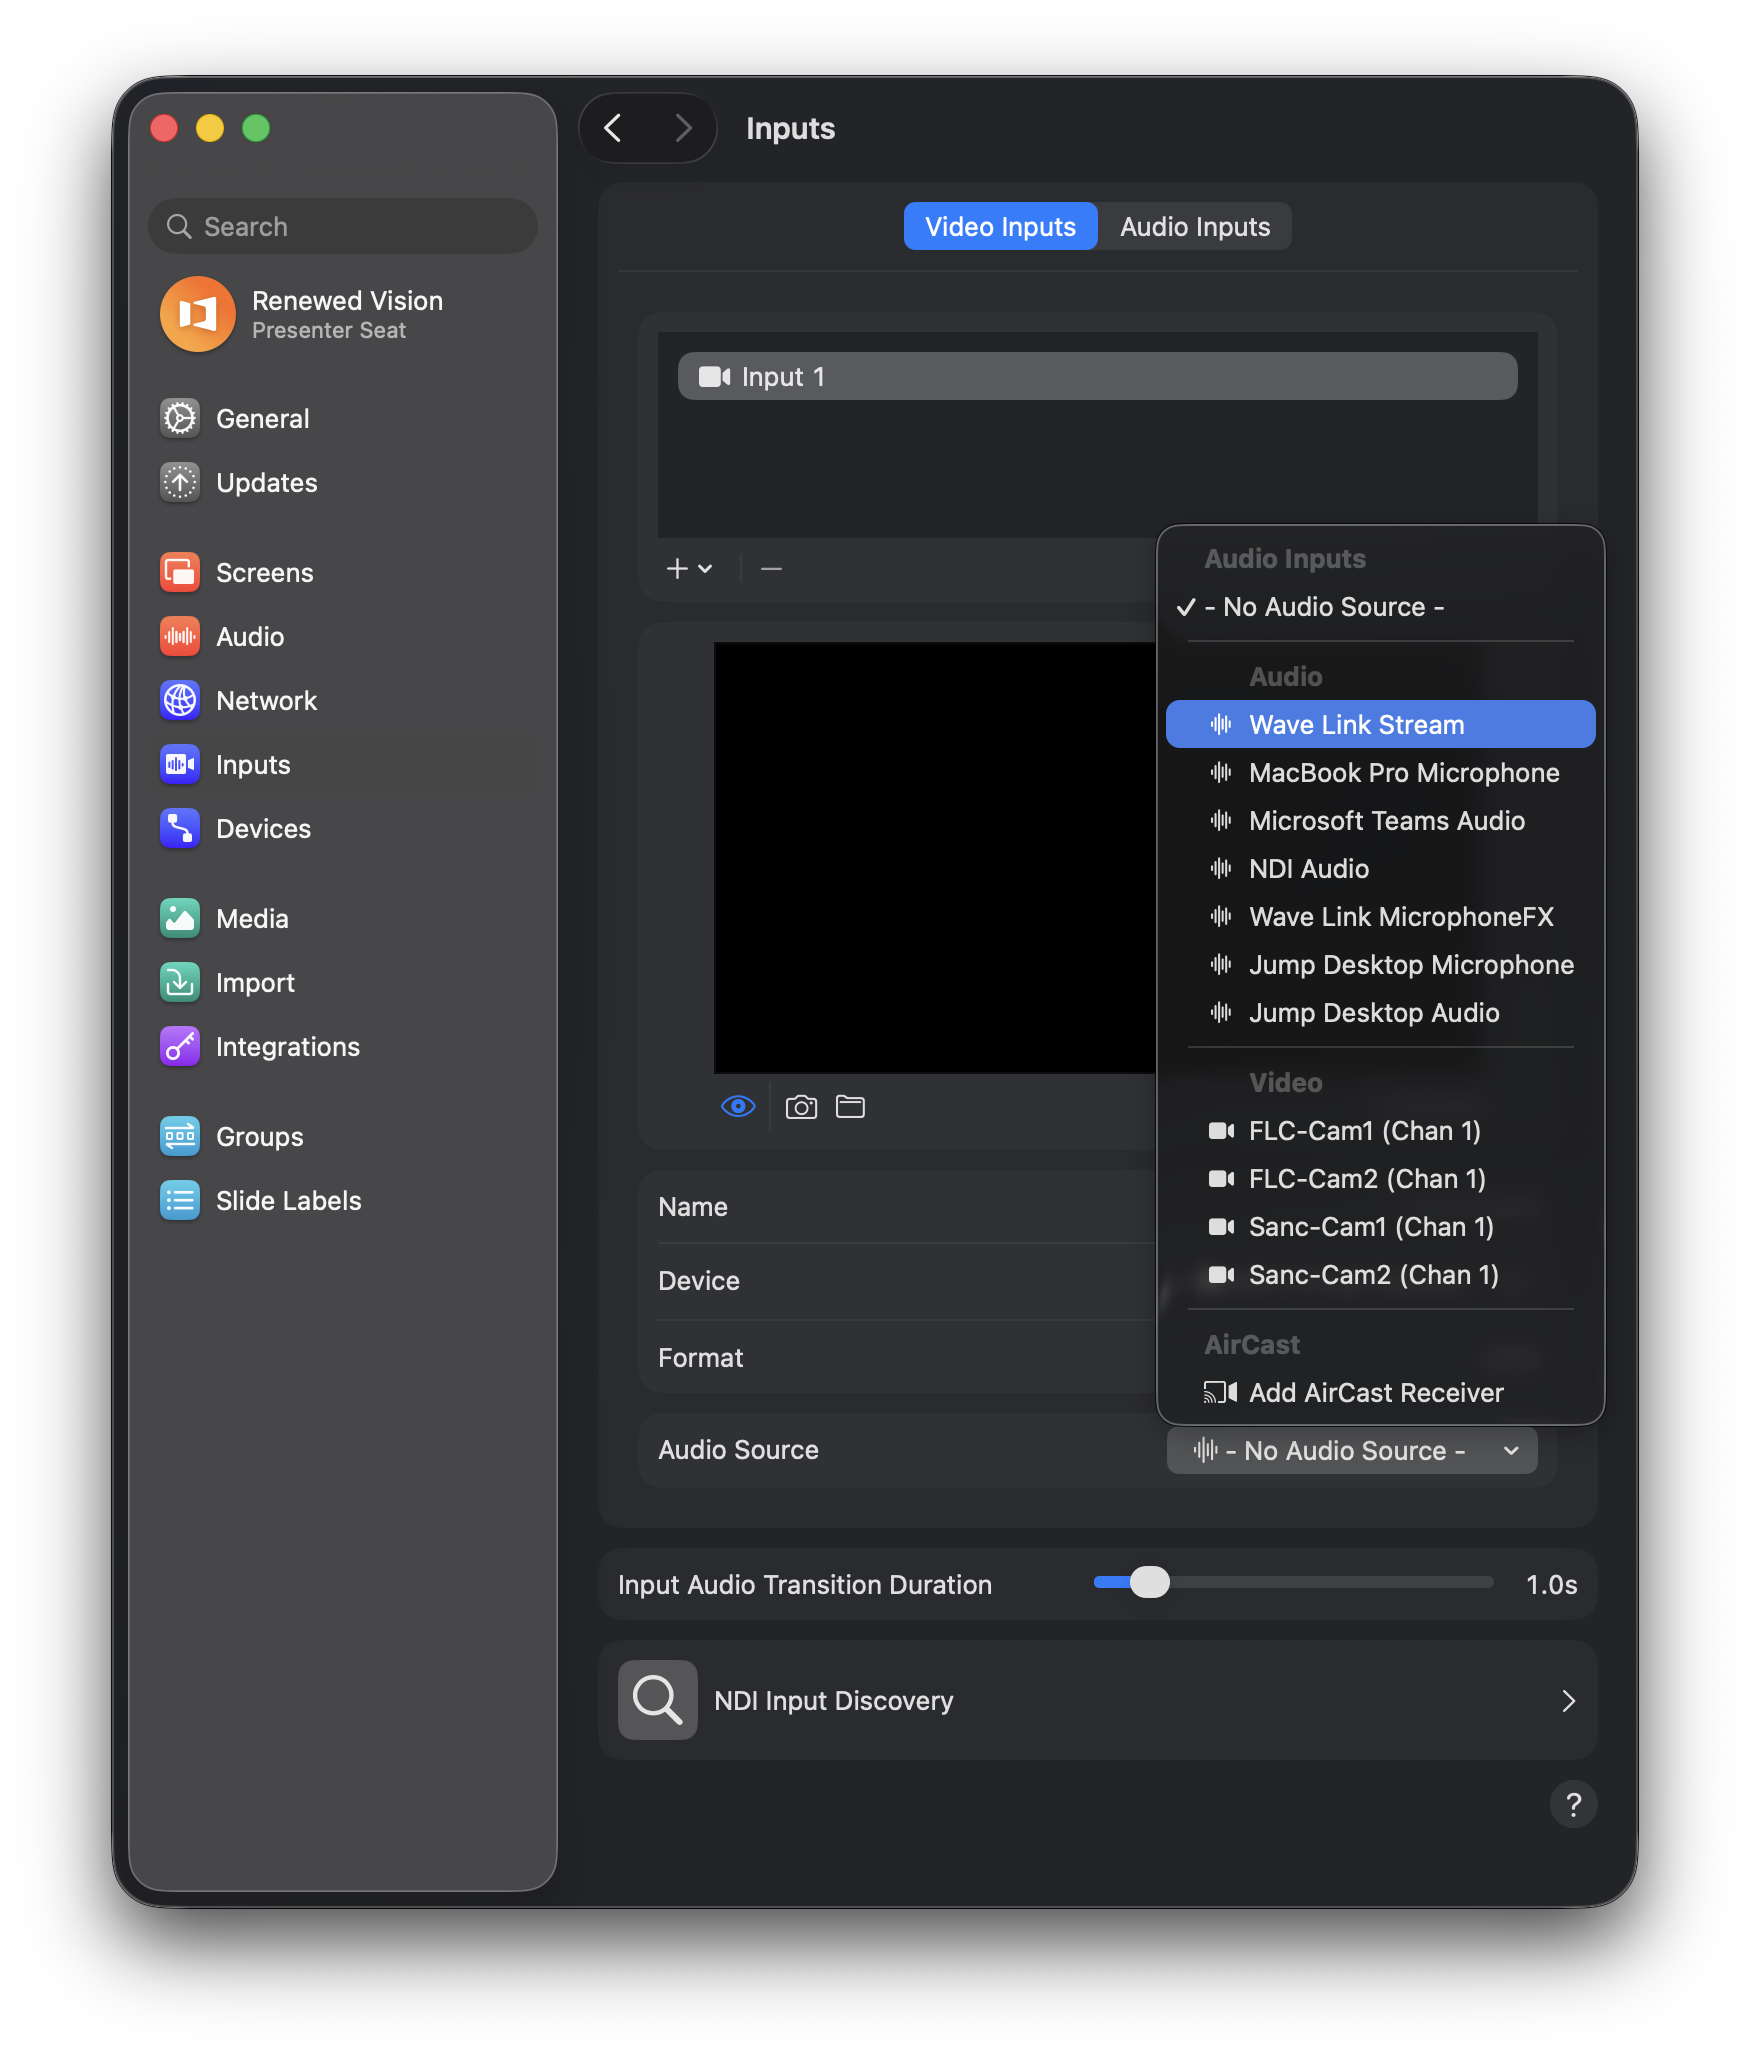Select the checked No Audio Source option
This screenshot has height=2056, width=1750.
click(x=1380, y=607)
